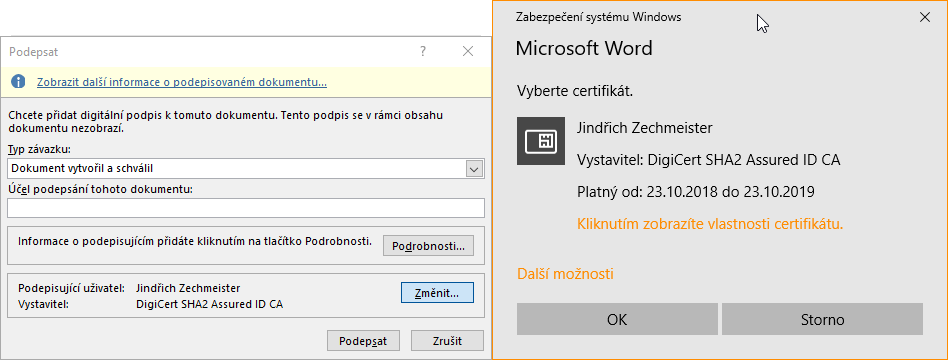Cancel signing with the Zrušit button
The image size is (948, 360).
pos(447,340)
